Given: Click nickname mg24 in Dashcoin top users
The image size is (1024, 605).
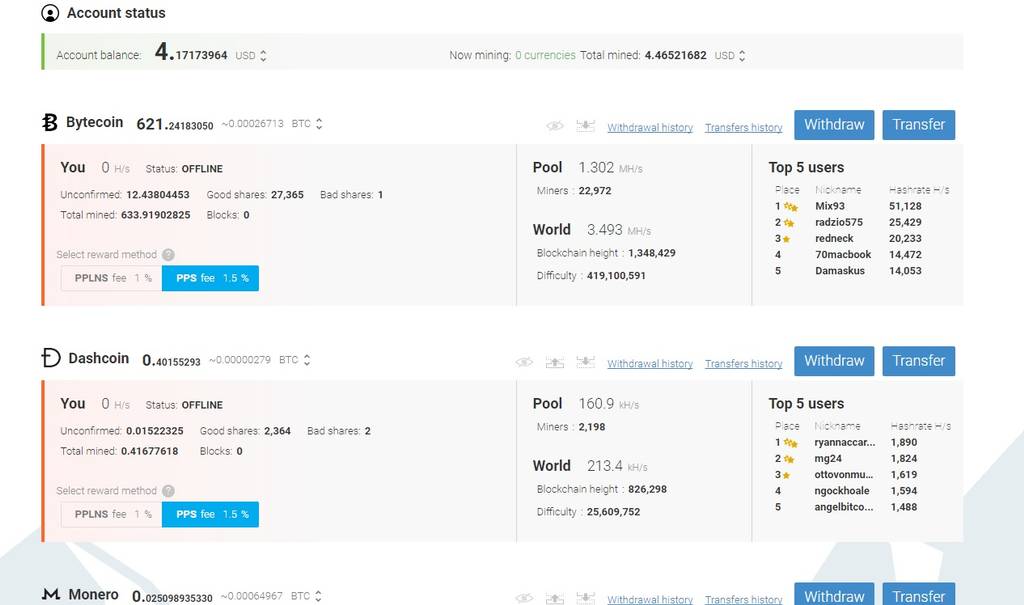Looking at the screenshot, I should point(828,459).
